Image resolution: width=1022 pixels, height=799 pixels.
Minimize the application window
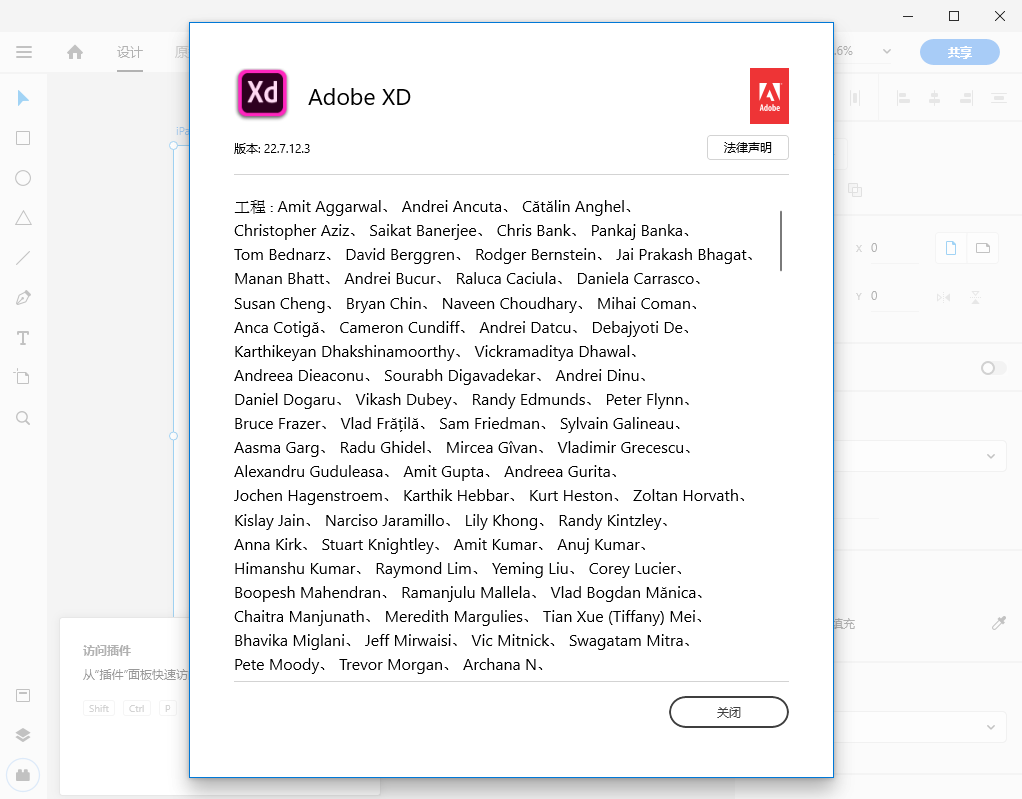point(908,16)
